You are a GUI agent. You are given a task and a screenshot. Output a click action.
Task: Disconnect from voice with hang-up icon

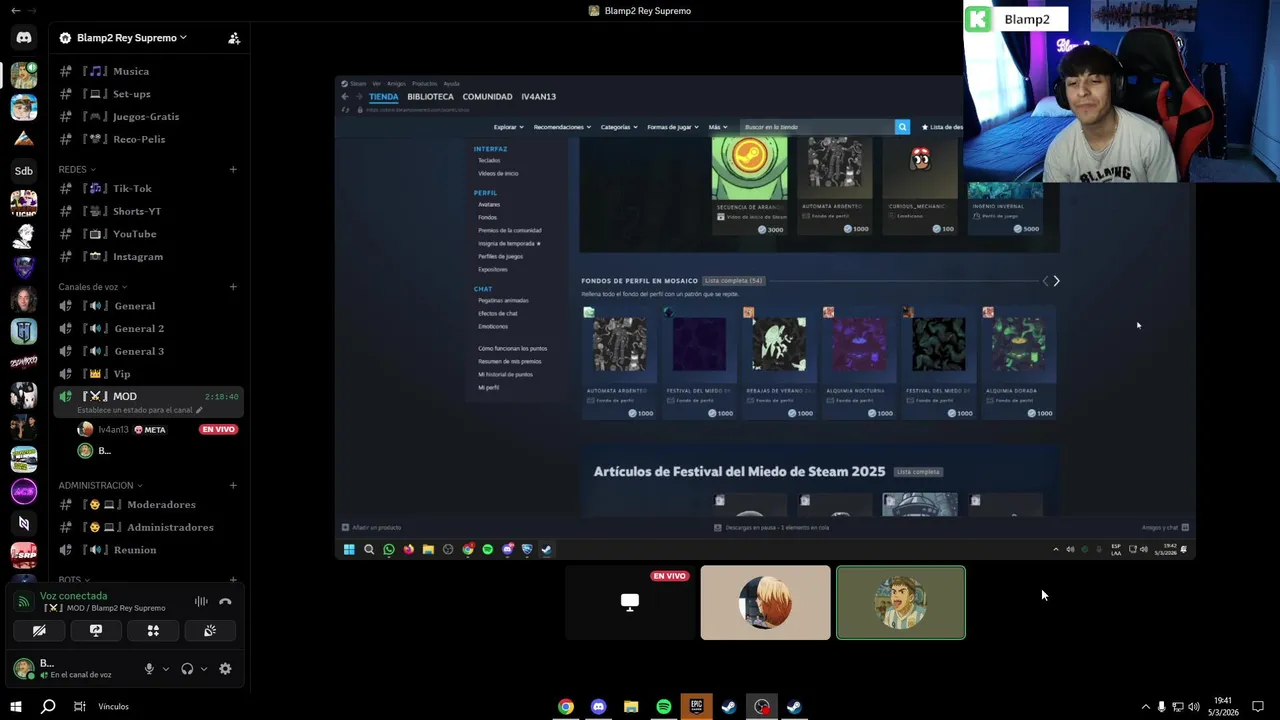click(225, 601)
